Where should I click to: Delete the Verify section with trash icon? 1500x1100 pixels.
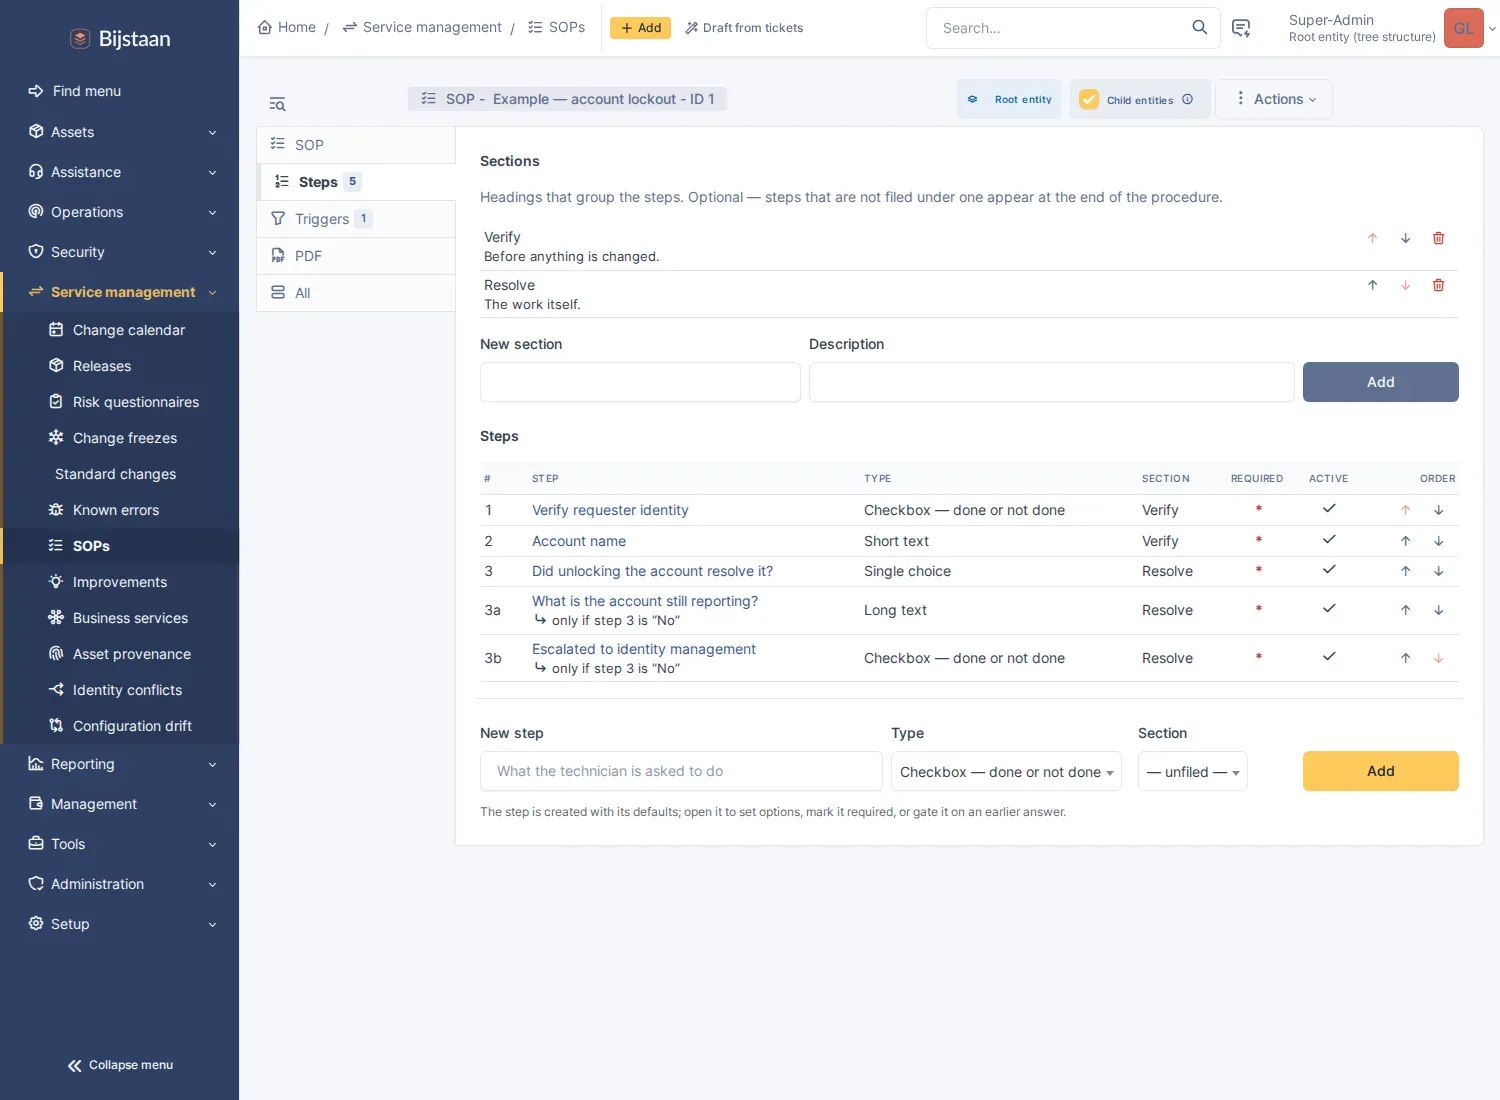[x=1438, y=238]
